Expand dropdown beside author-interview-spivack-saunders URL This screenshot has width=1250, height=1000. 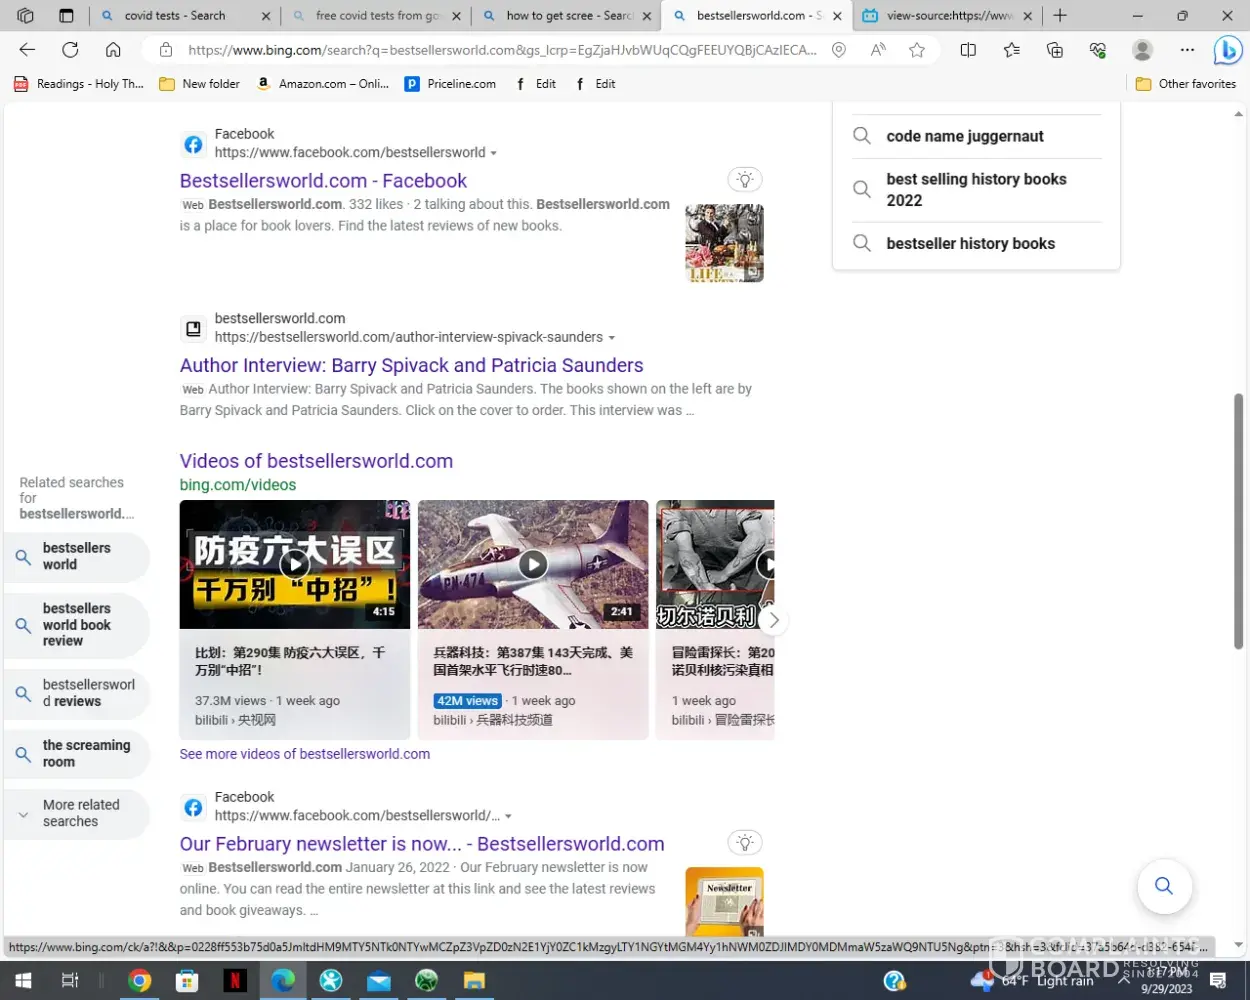point(612,338)
